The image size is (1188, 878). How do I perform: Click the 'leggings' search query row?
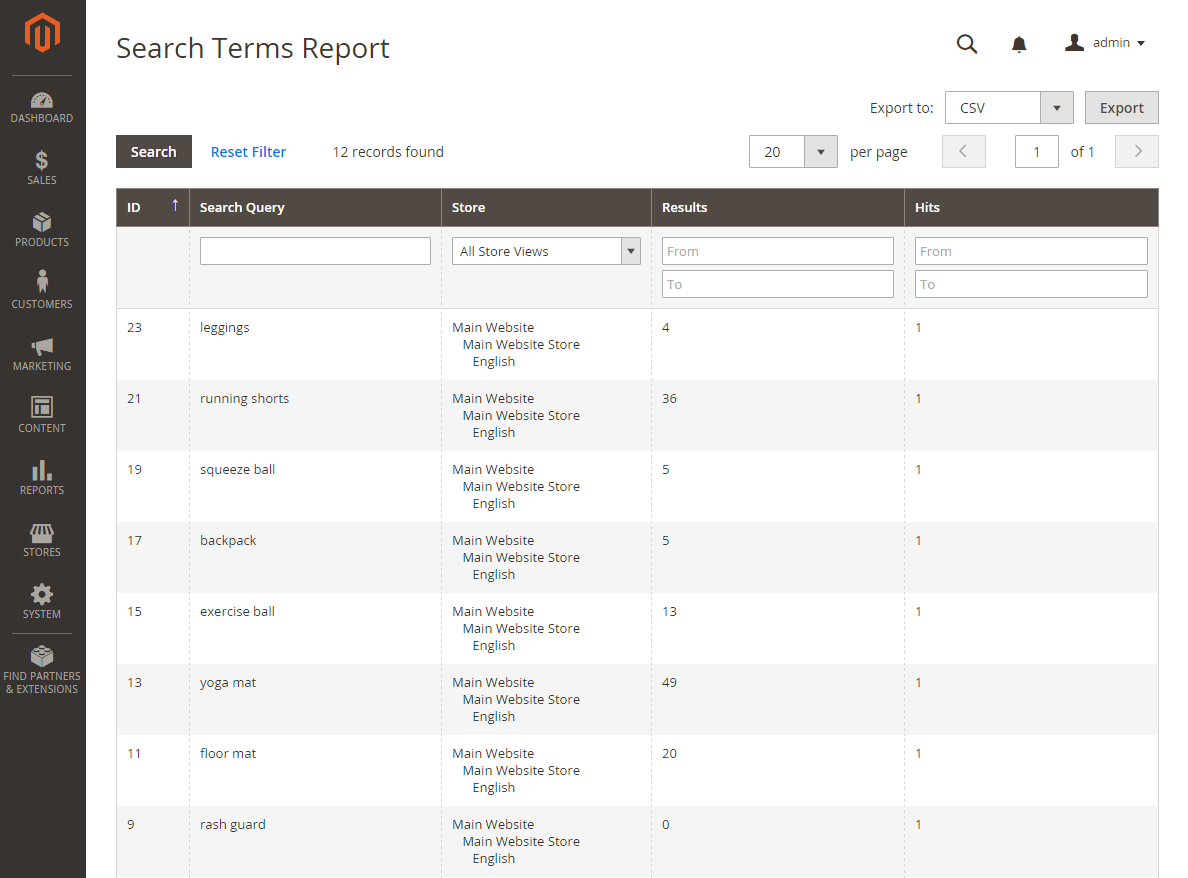click(637, 345)
